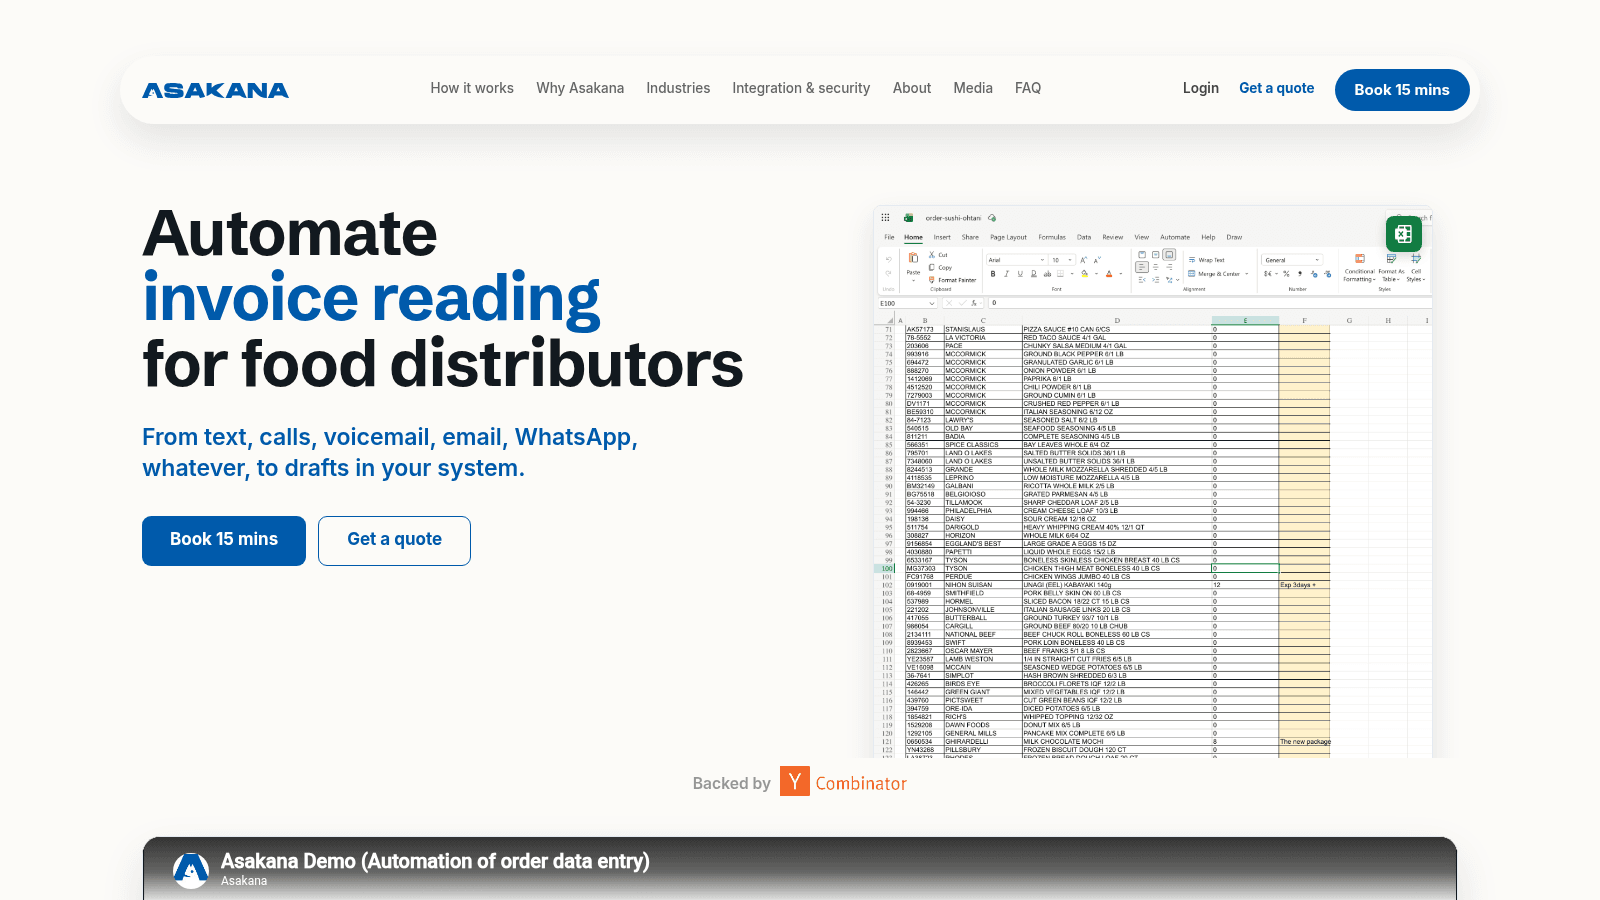The height and width of the screenshot is (900, 1600).
Task: Open the General number format dropdown
Action: point(1317,260)
